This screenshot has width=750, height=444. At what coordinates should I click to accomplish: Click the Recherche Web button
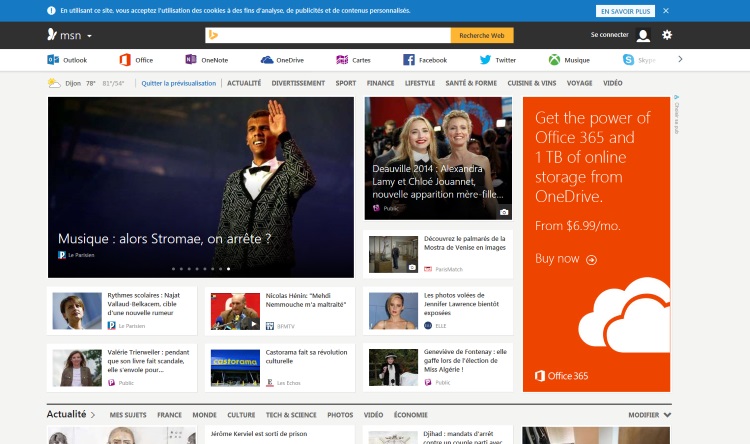[482, 35]
